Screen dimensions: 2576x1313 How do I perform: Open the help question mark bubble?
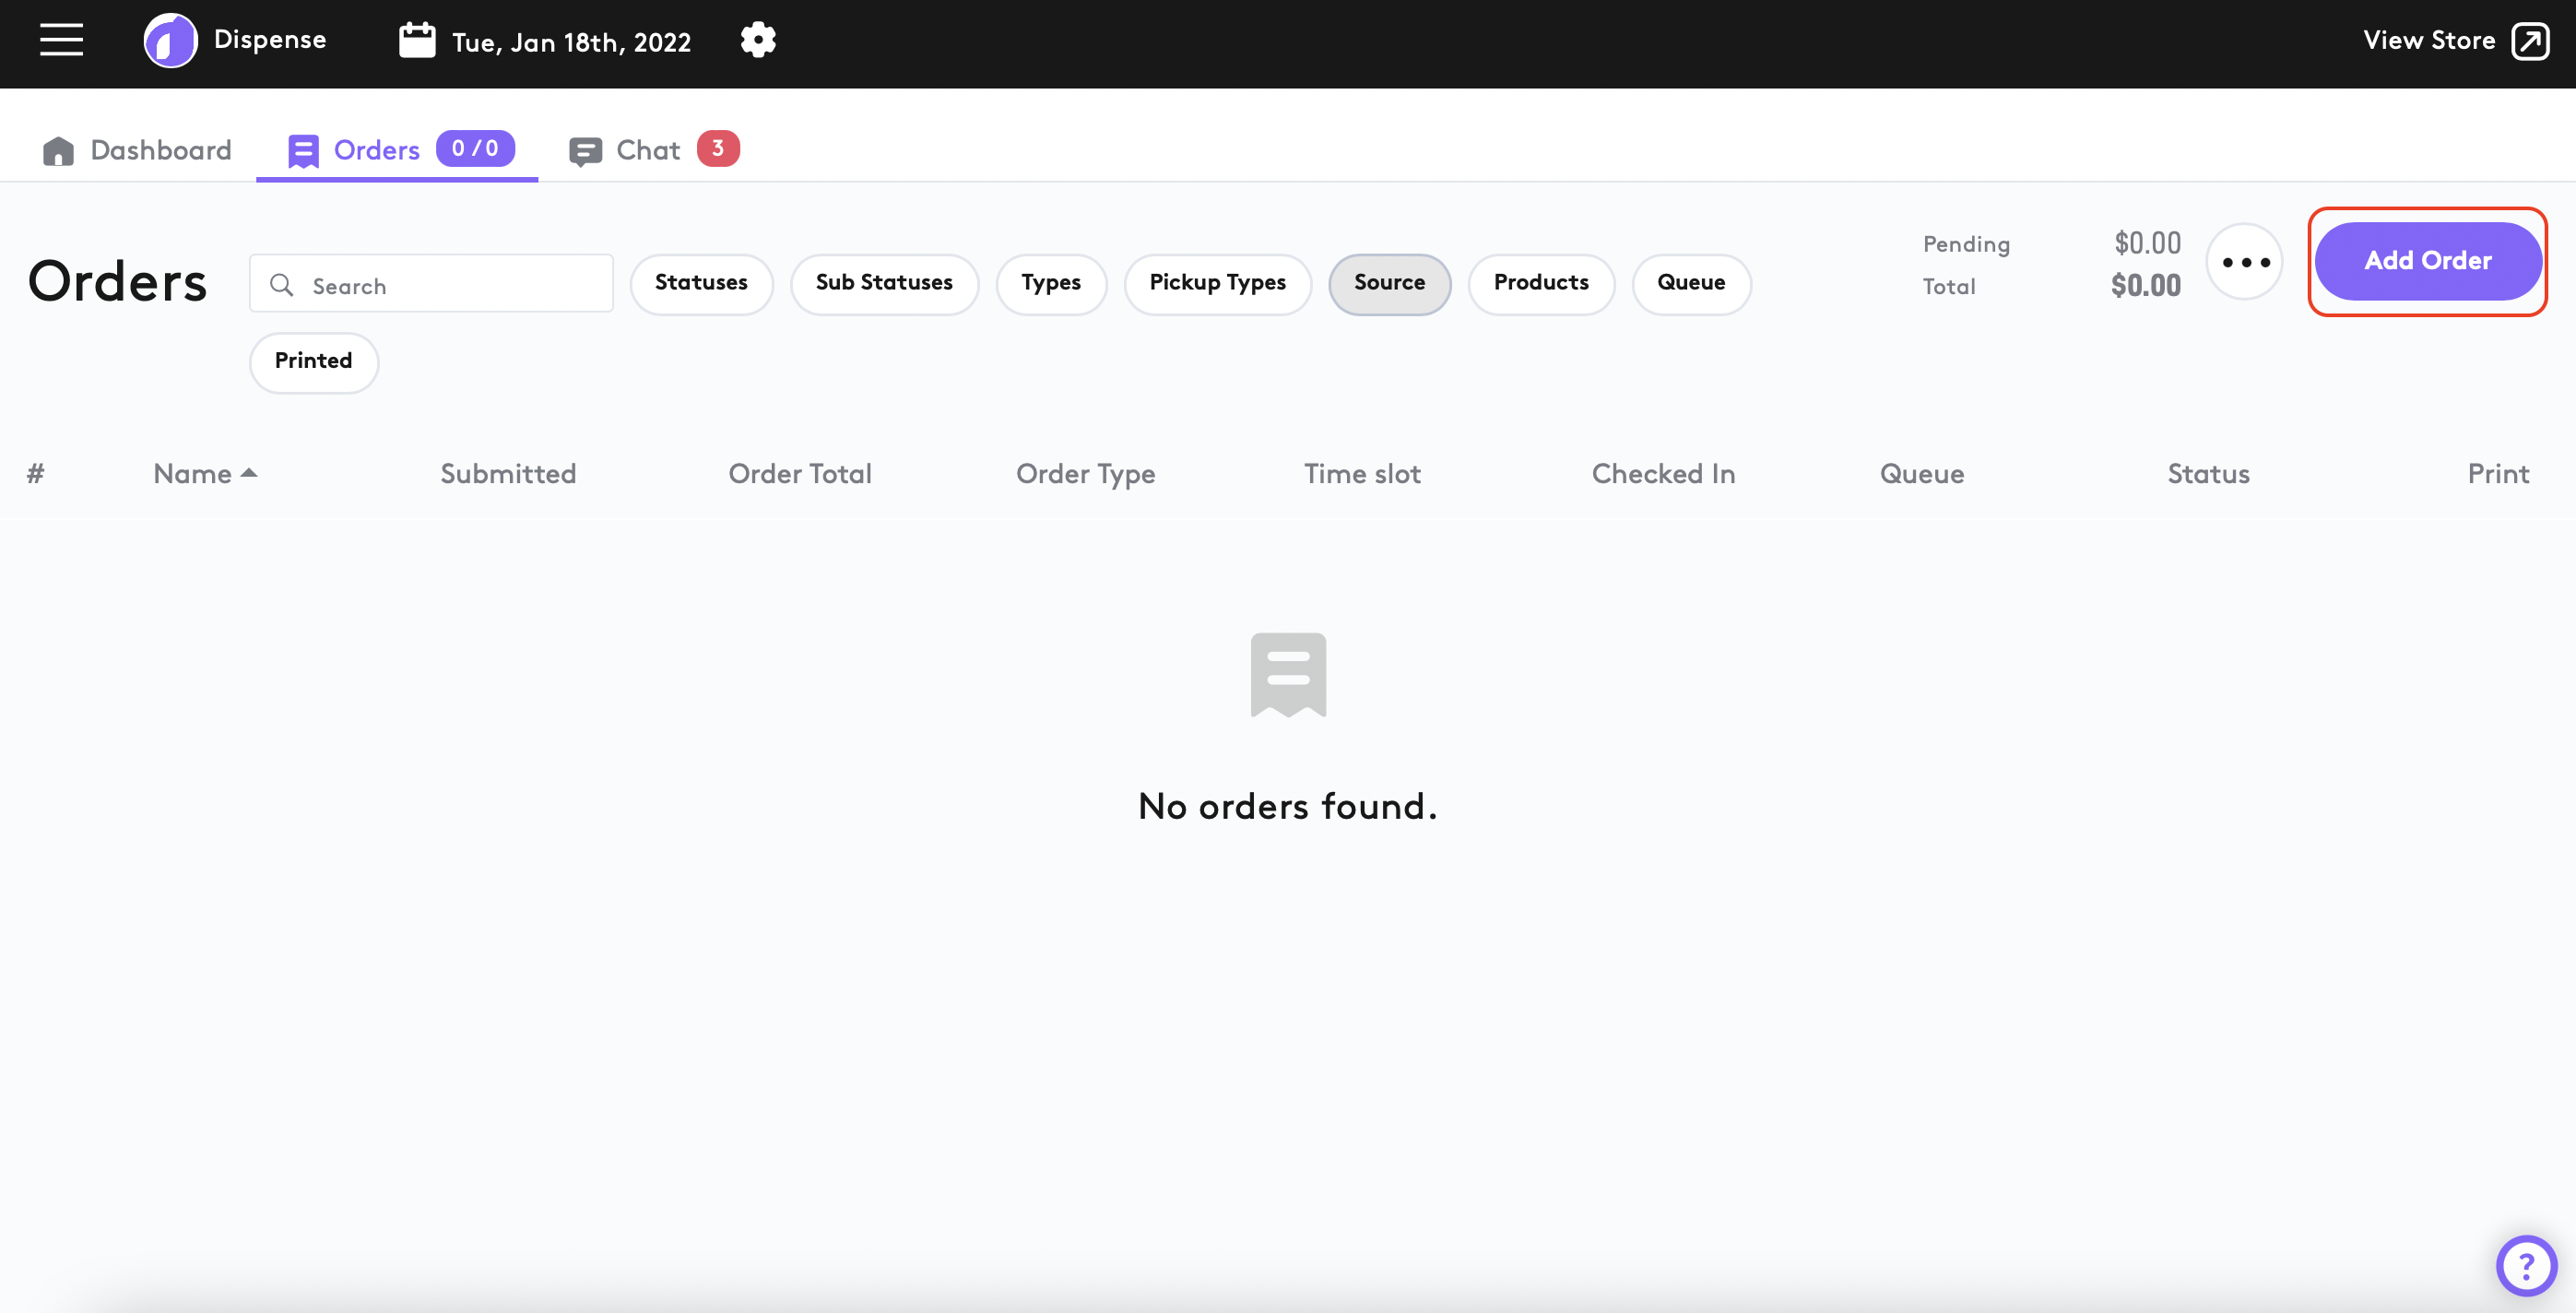(x=2526, y=1265)
